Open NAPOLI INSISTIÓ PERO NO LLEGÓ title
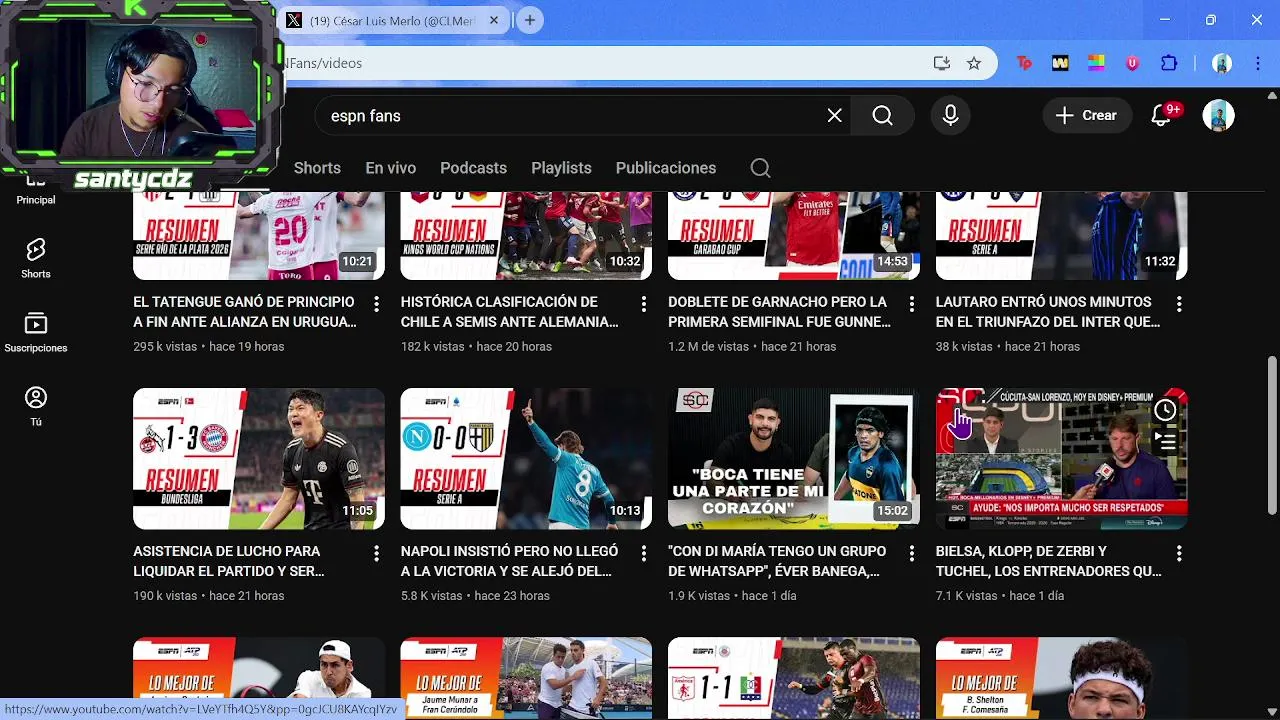 pos(510,561)
